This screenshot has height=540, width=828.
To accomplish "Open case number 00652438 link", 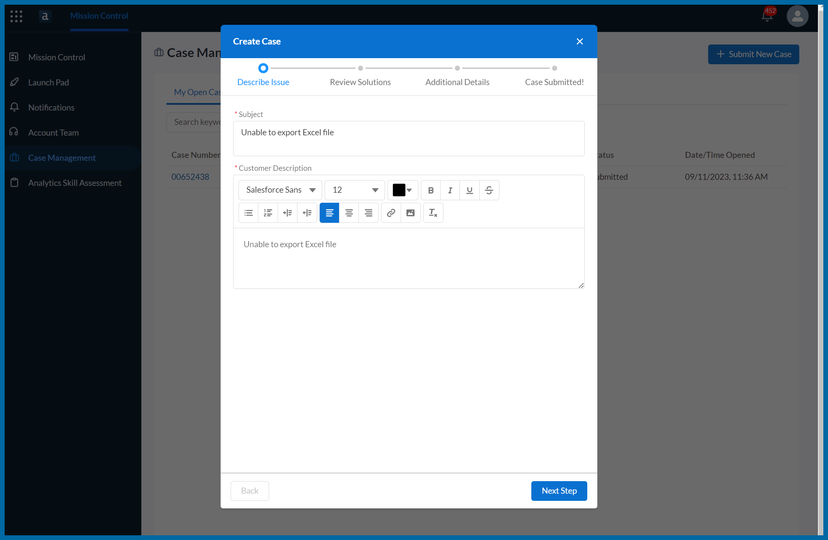I will coord(190,177).
